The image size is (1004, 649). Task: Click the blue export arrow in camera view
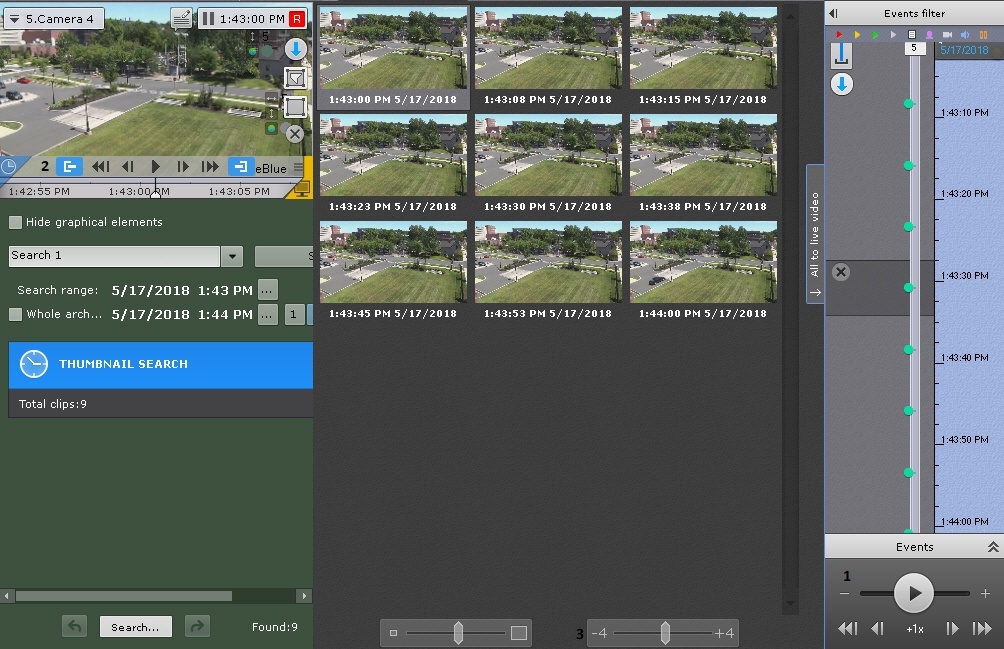(295, 49)
